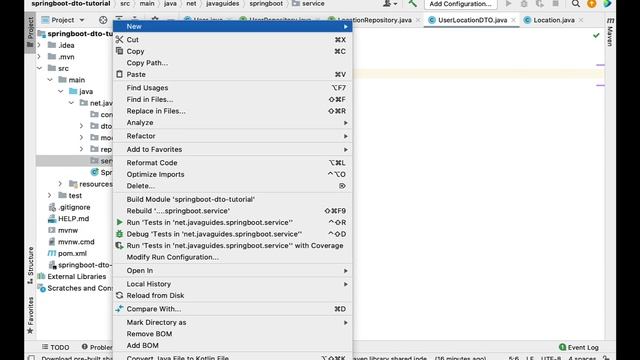640x360 pixels.
Task: Open the TODO tool window
Action: tap(56, 347)
